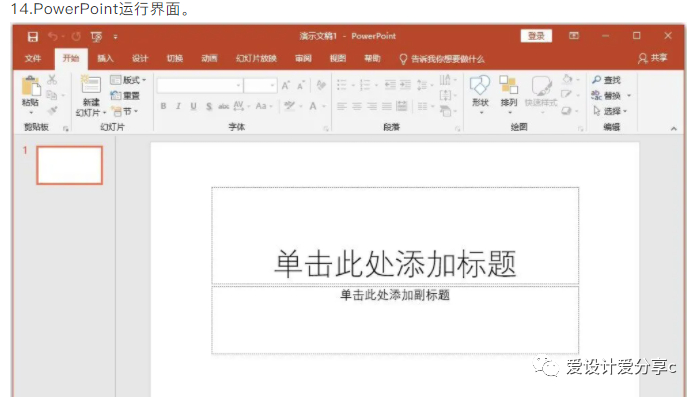Screen dimensions: 699x397
Task: Toggle Align Right paragraph
Action: pos(372,106)
